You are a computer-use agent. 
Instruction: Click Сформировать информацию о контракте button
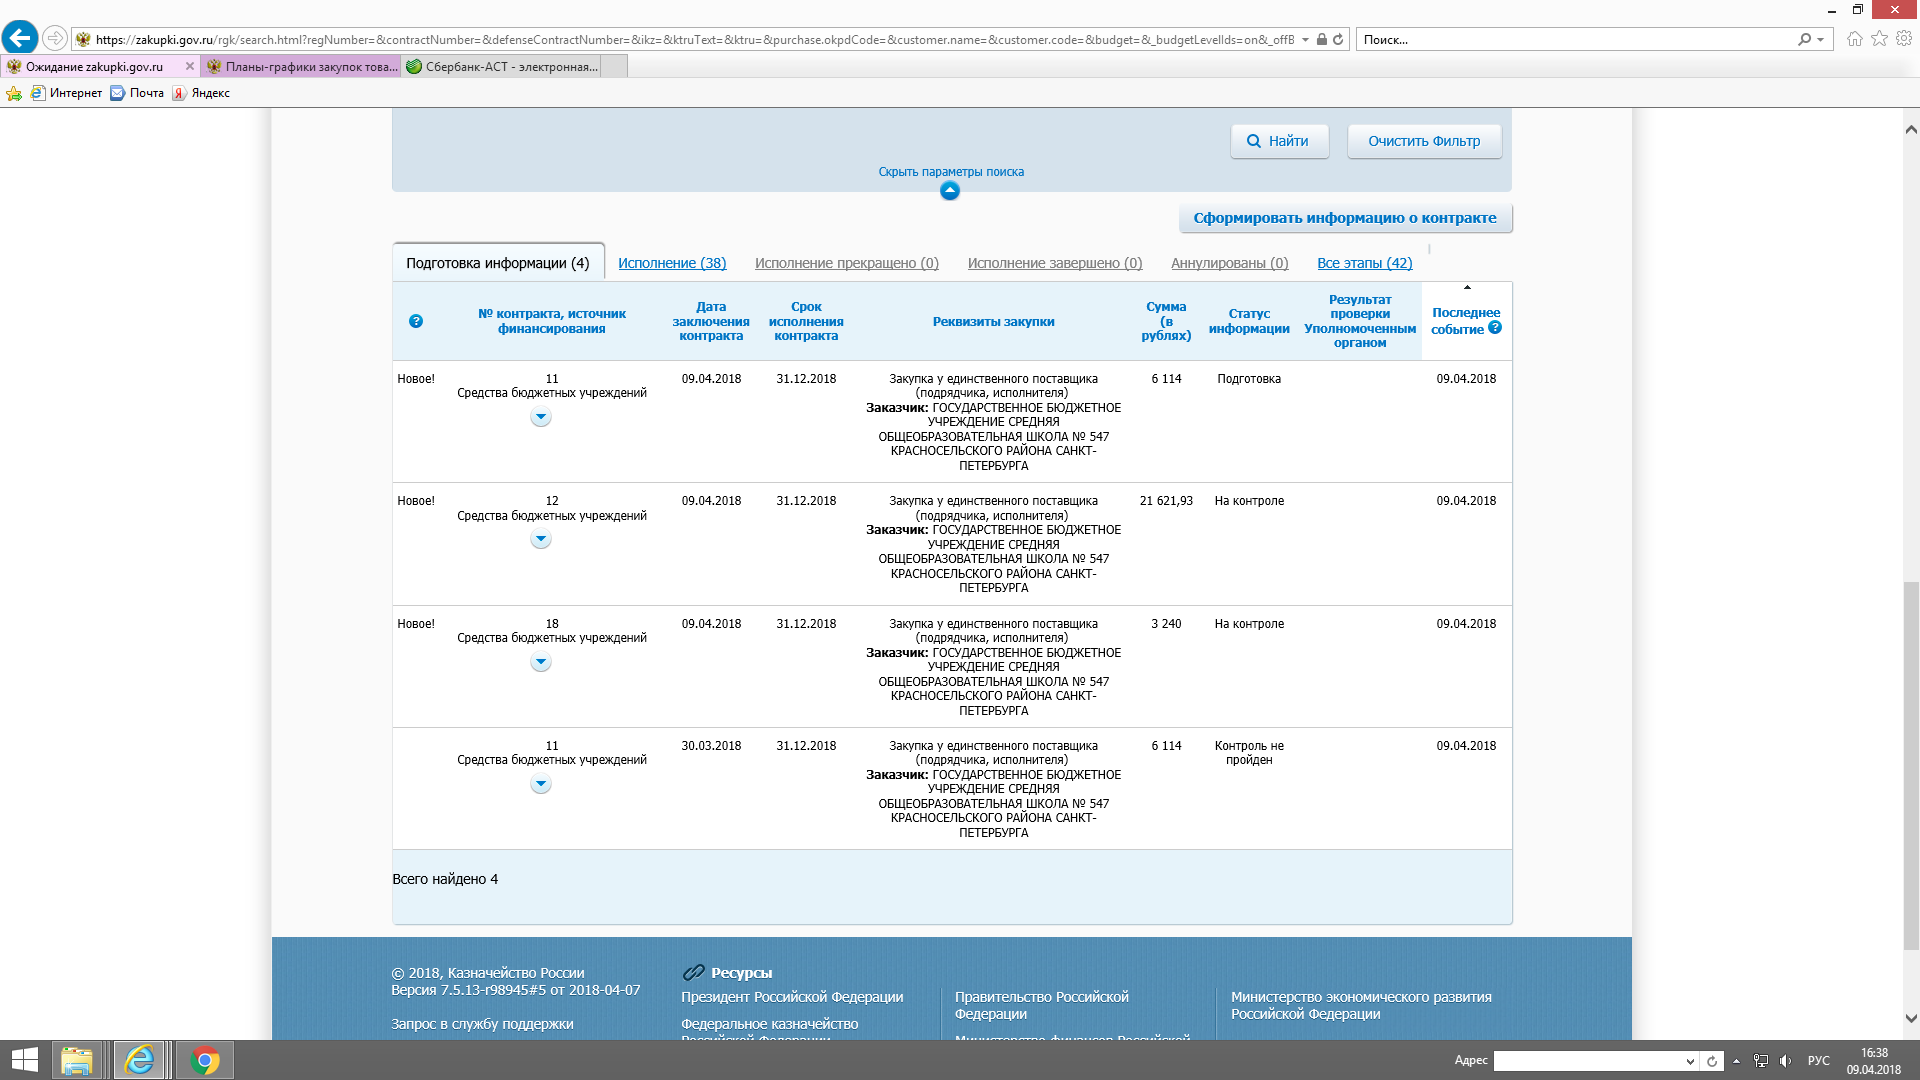pos(1345,218)
